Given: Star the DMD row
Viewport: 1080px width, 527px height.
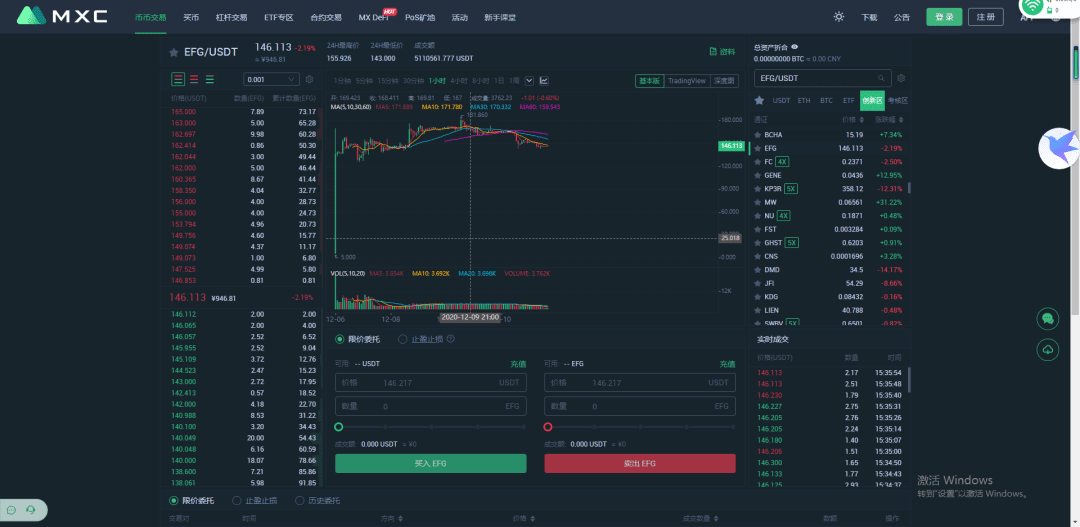Looking at the screenshot, I should click(x=758, y=269).
